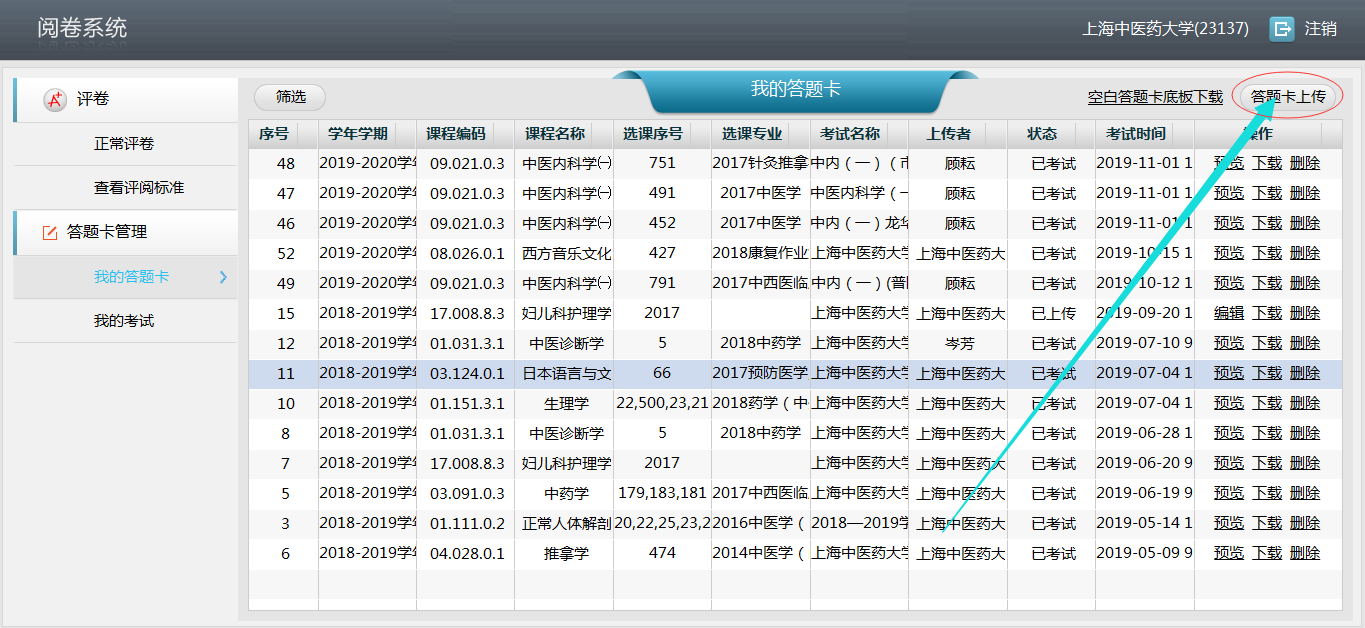Open 正常评卷 in the sidebar
This screenshot has height=628, width=1365.
click(x=124, y=144)
